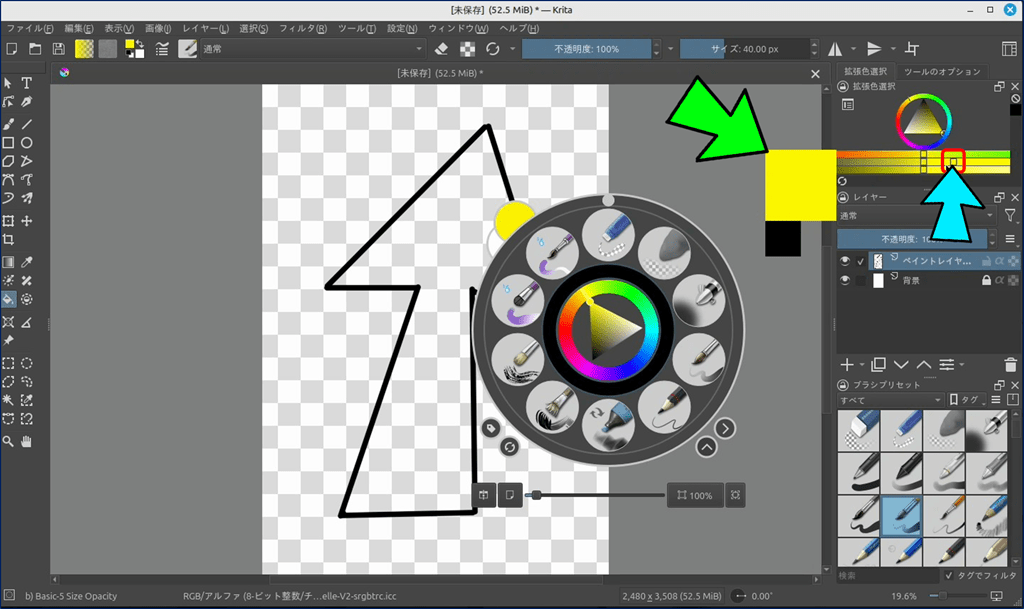Viewport: 1024px width, 609px height.
Task: Click the eraser mode icon in toolbar
Action: 443,49
